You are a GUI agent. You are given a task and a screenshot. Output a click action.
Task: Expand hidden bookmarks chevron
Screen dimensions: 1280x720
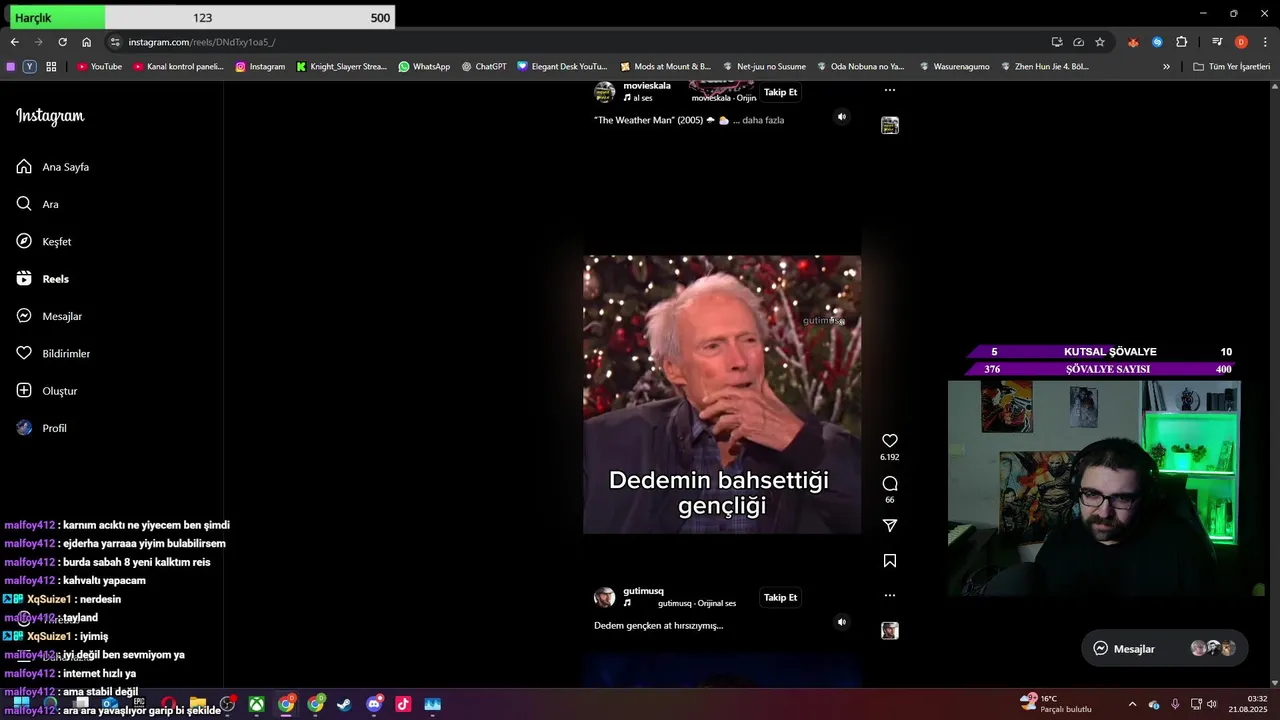[1166, 67]
